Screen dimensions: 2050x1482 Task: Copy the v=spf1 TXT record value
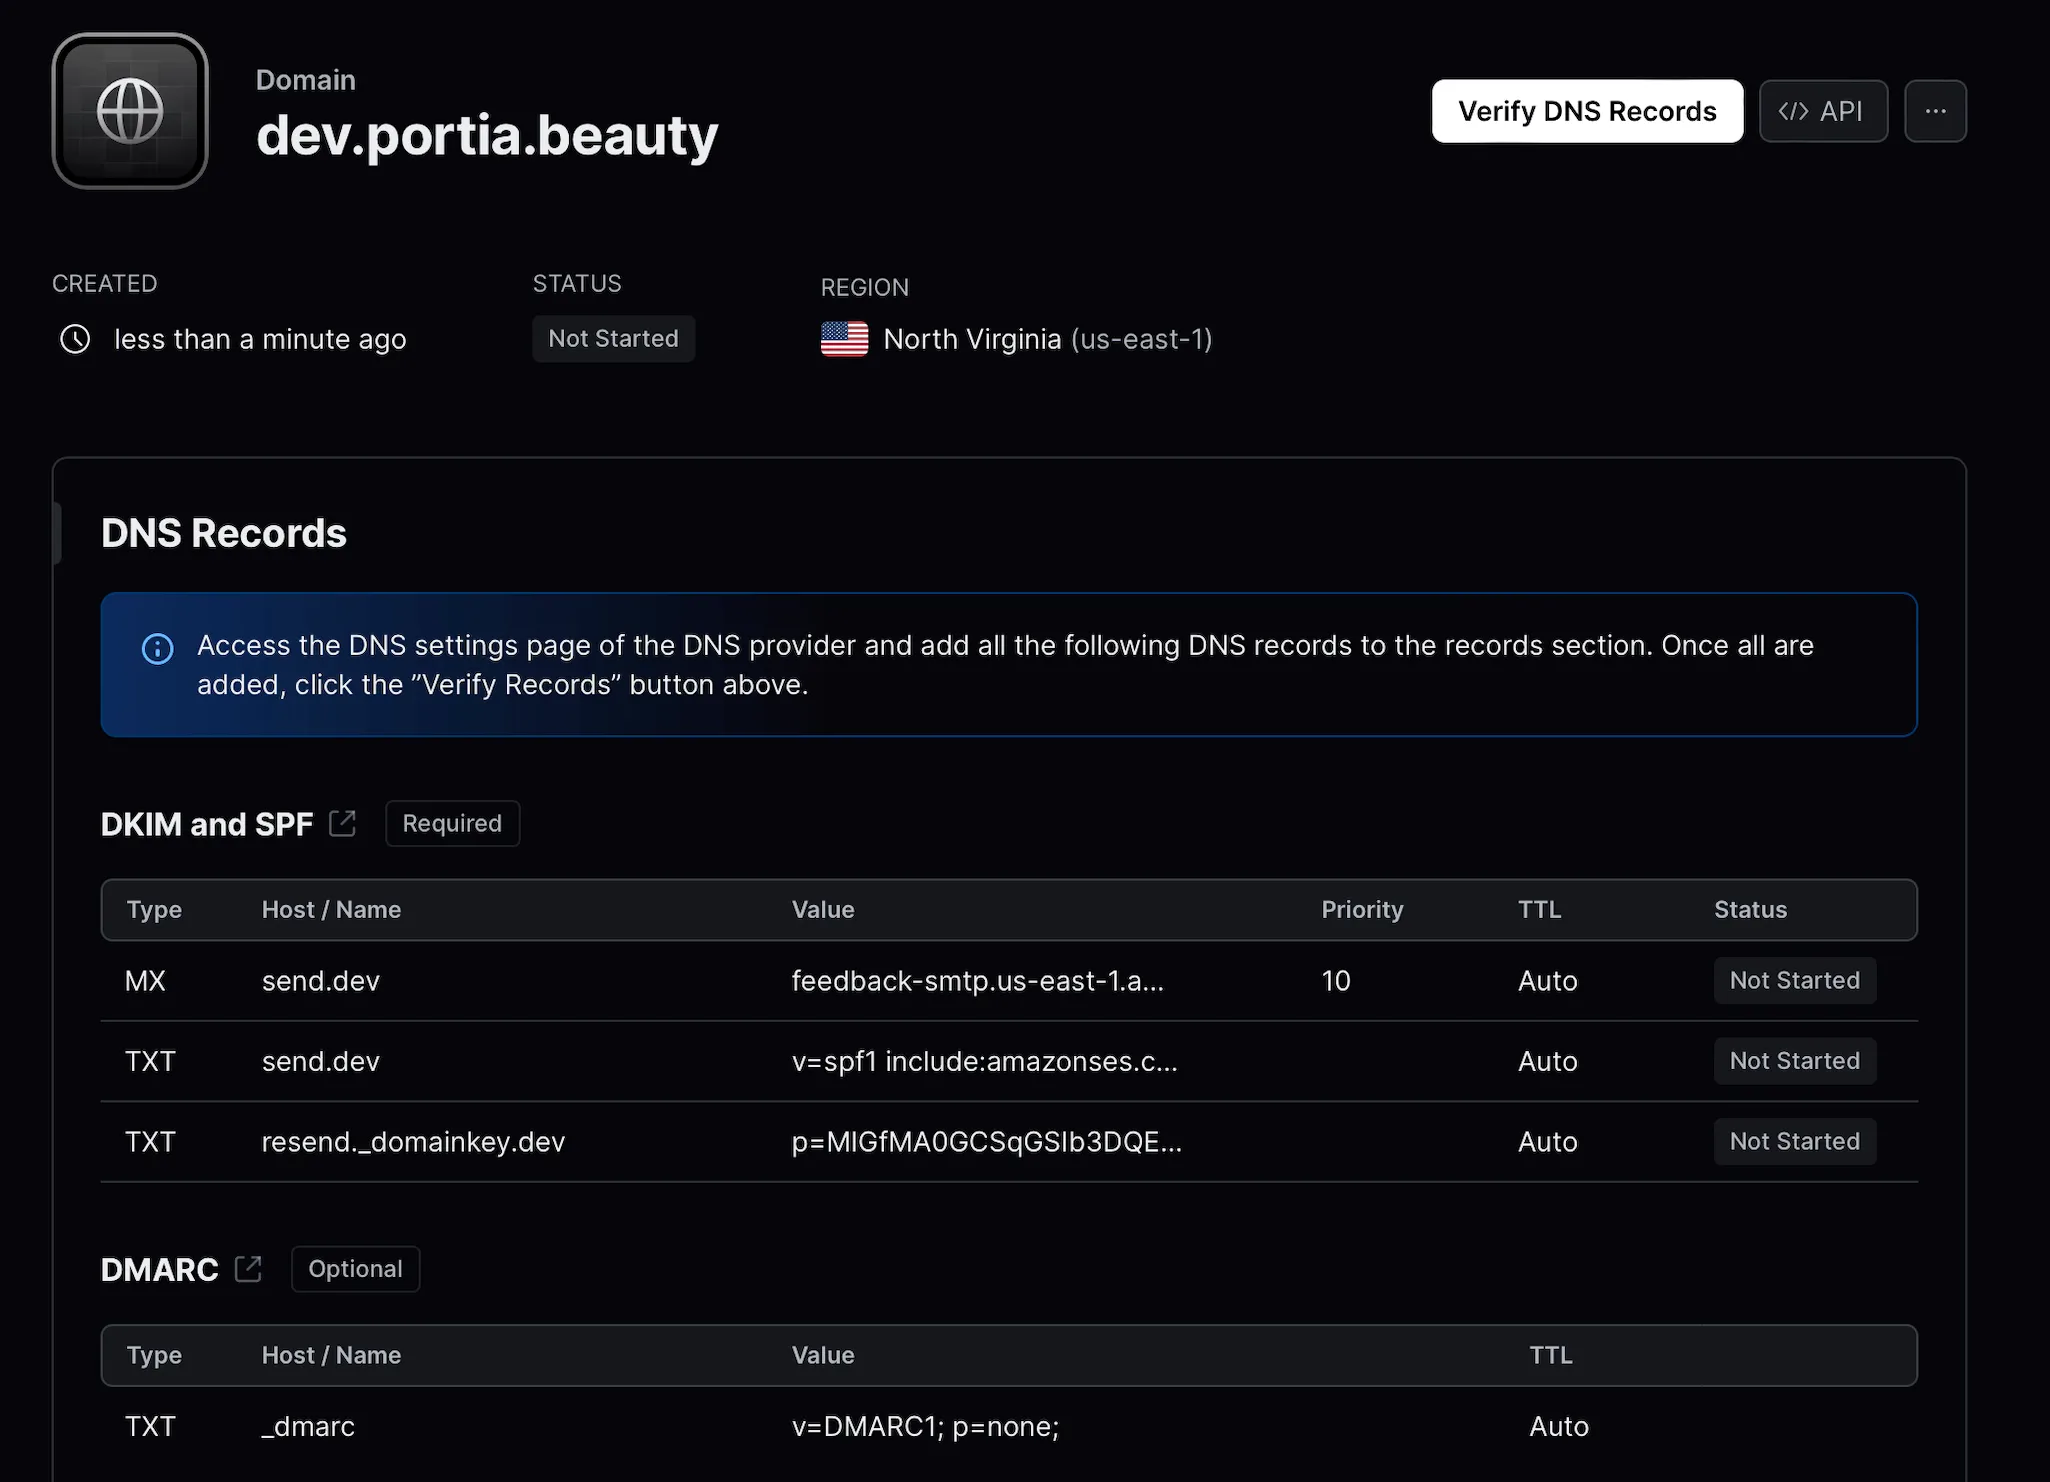pos(984,1061)
